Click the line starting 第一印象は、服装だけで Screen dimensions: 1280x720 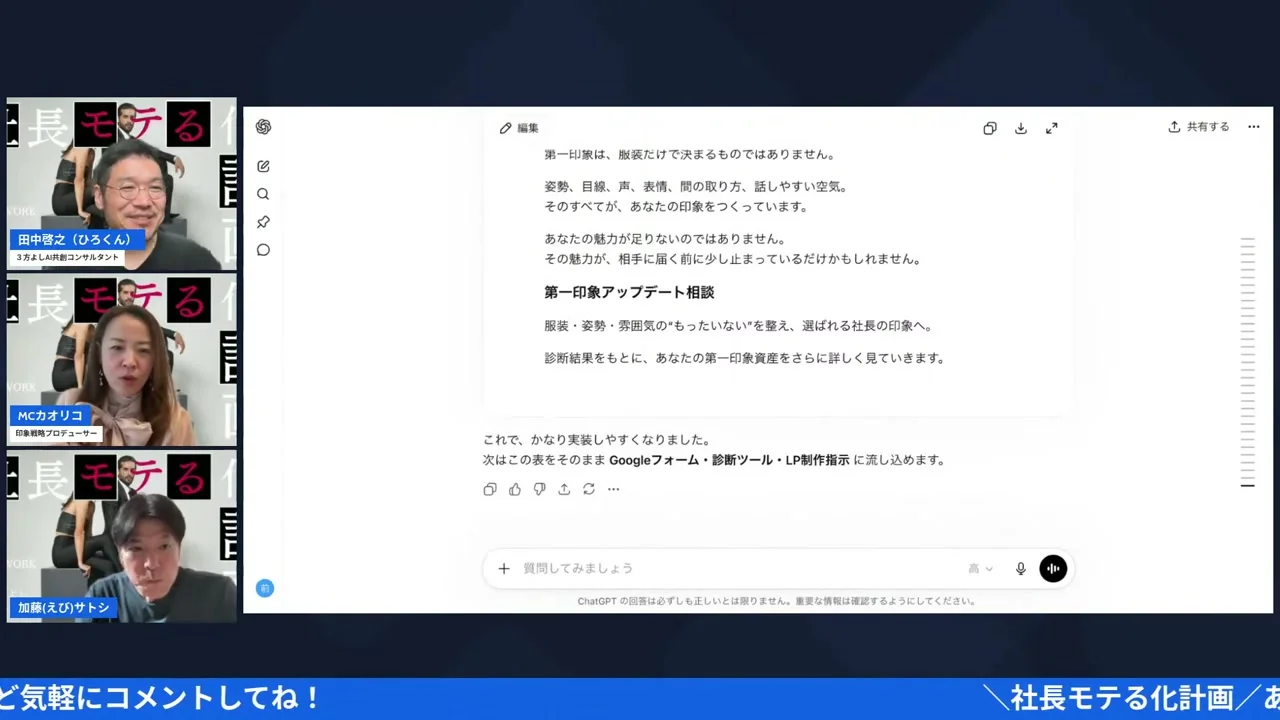pyautogui.click(x=689, y=154)
